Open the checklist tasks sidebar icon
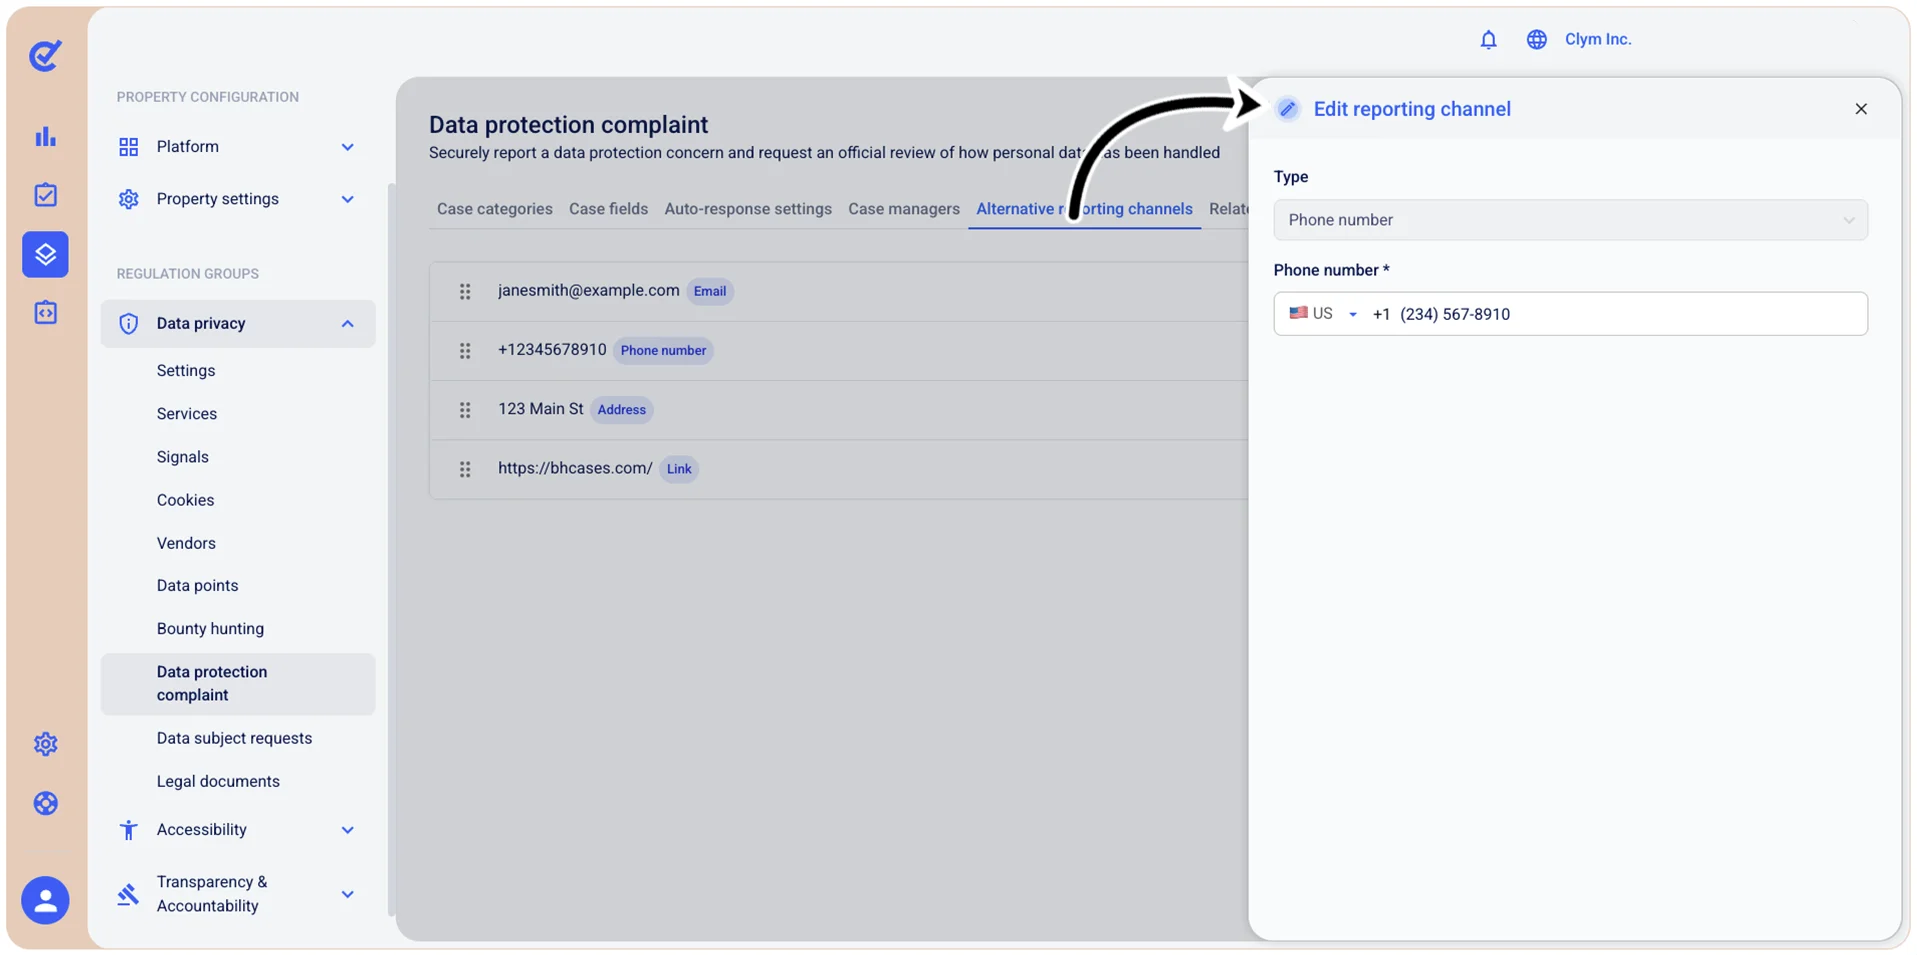The width and height of the screenshot is (1917, 955). coord(46,195)
